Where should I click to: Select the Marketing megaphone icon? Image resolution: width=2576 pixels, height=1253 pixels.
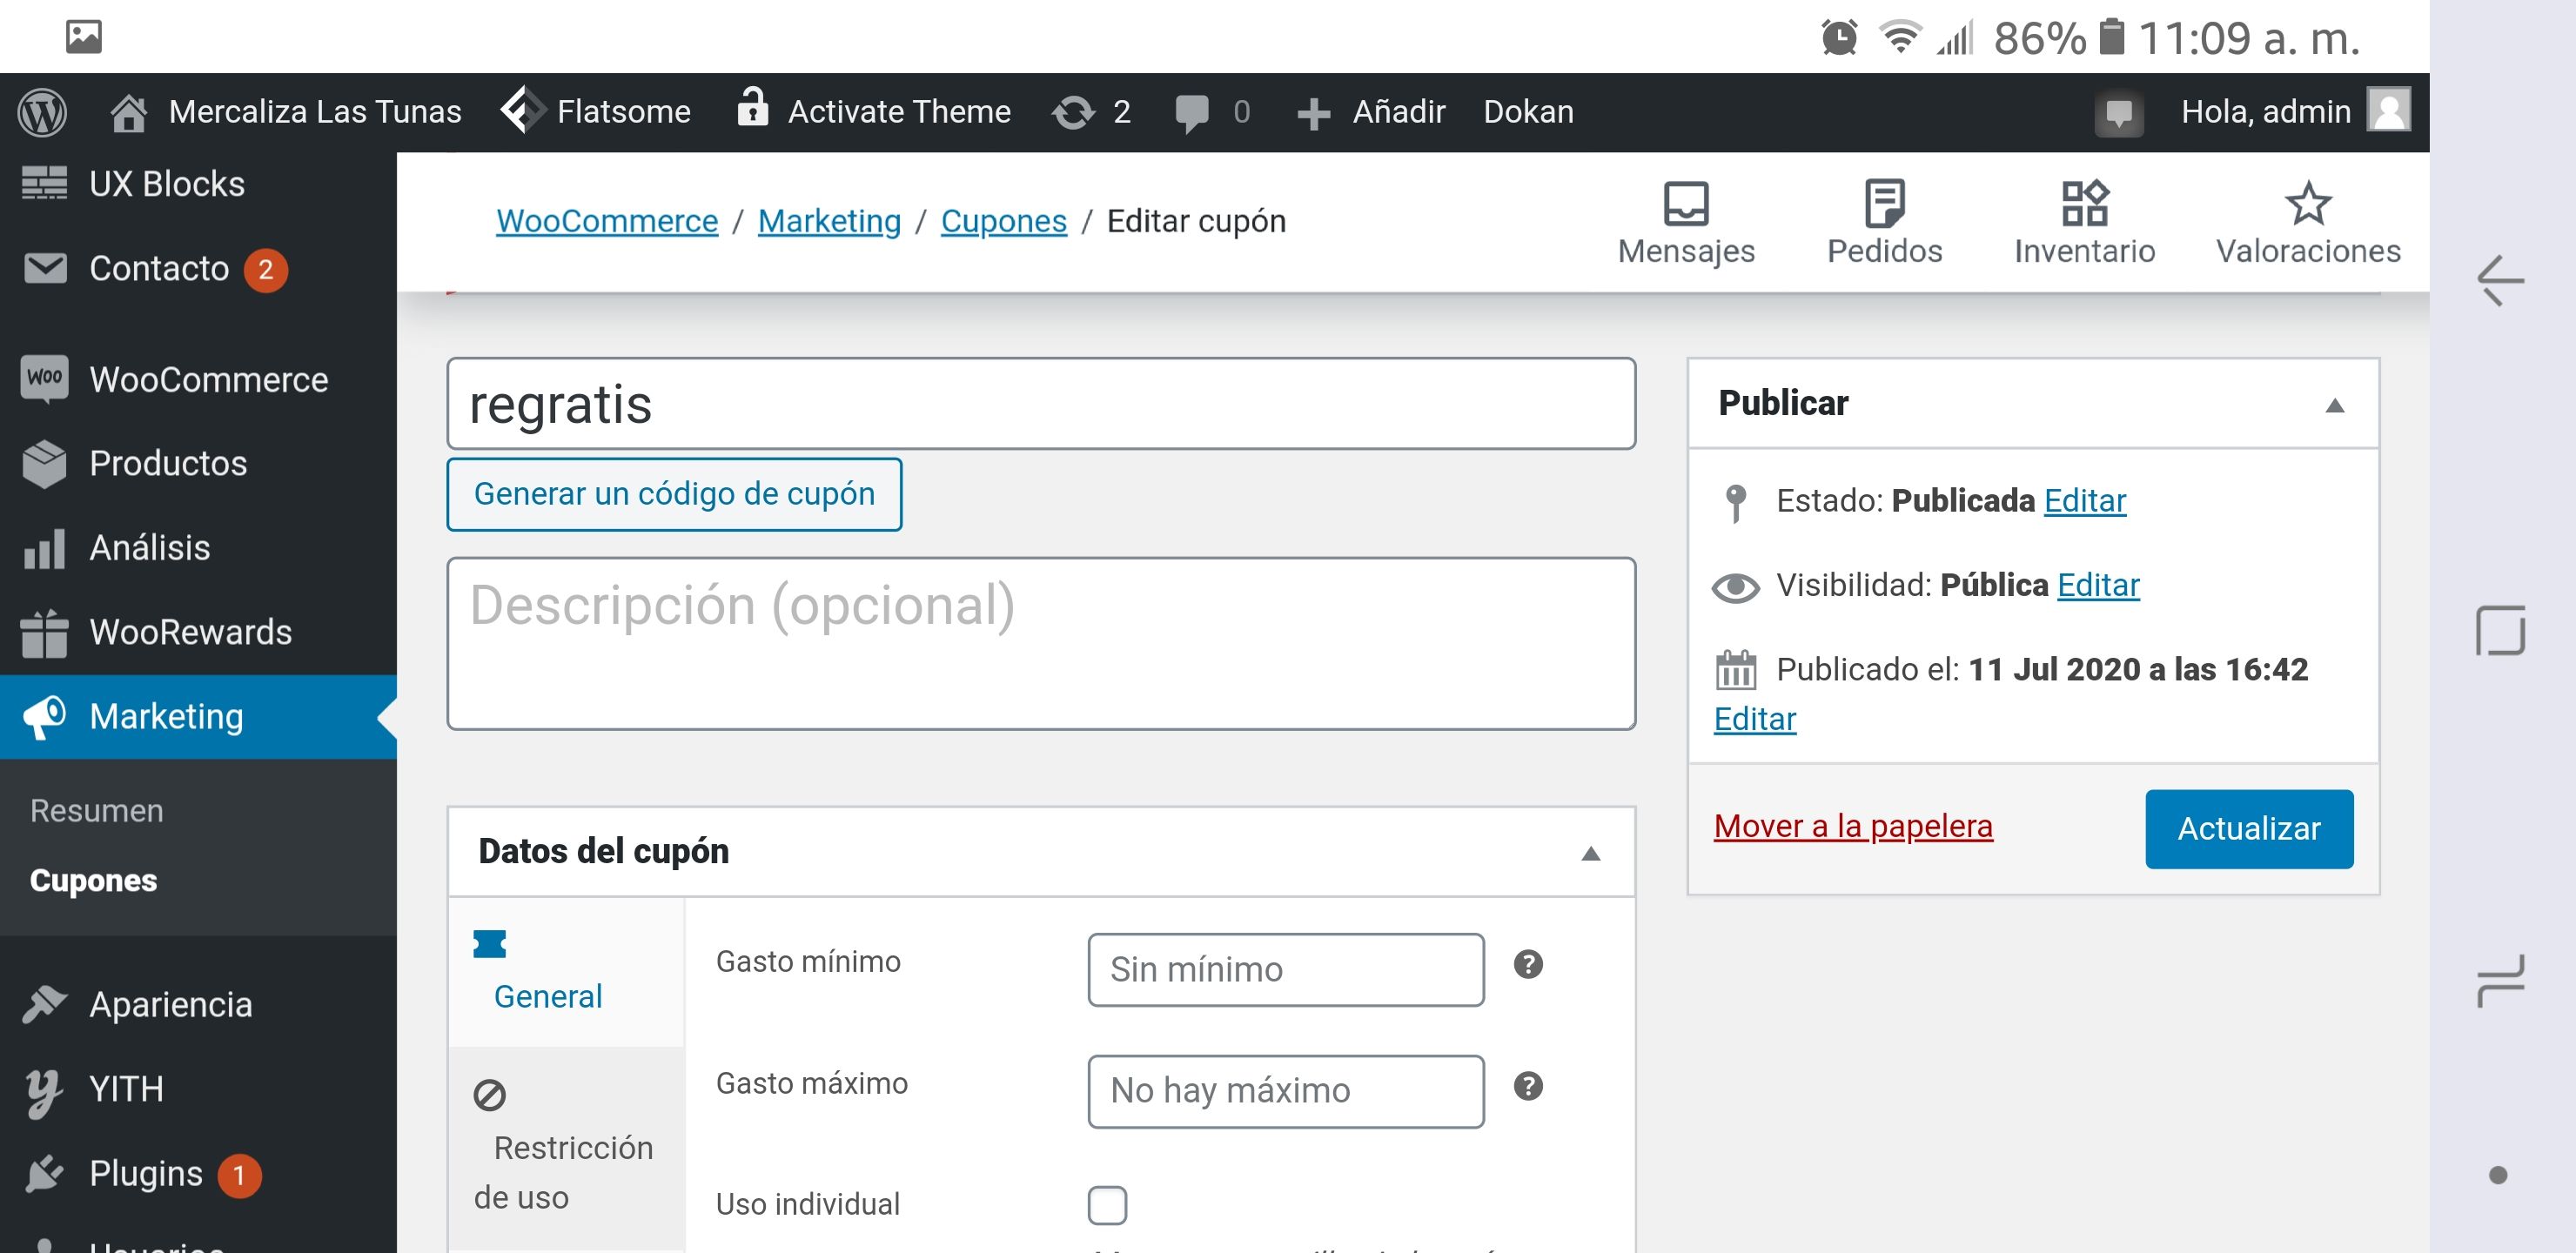[x=45, y=717]
